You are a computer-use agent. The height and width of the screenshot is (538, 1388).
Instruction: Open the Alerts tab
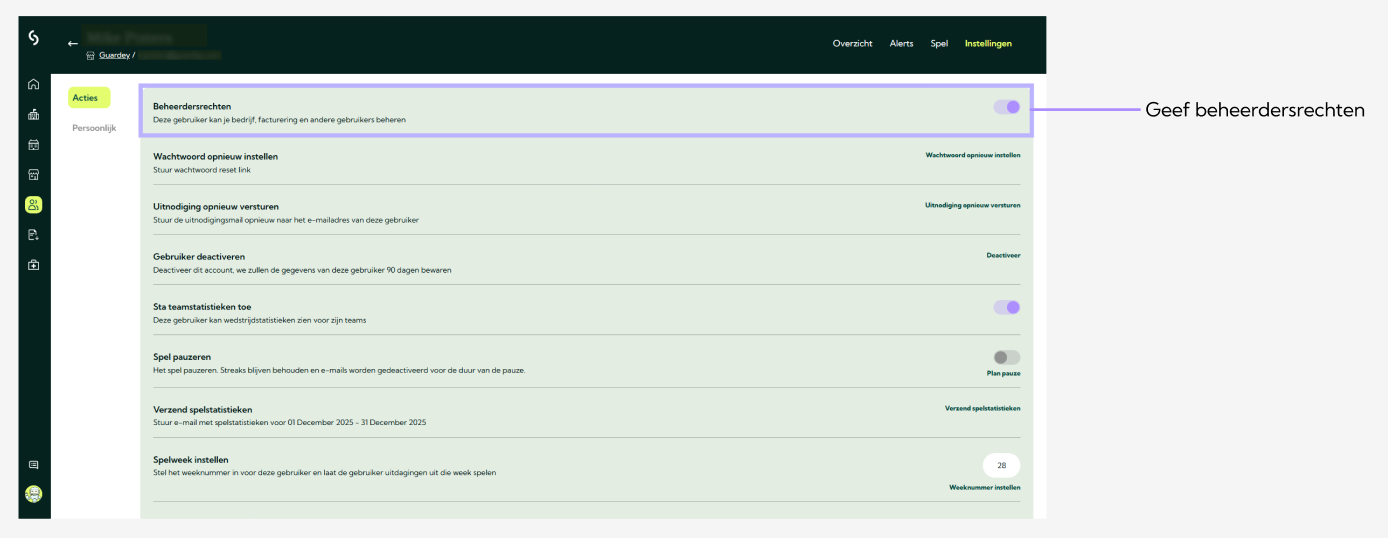[x=901, y=44]
